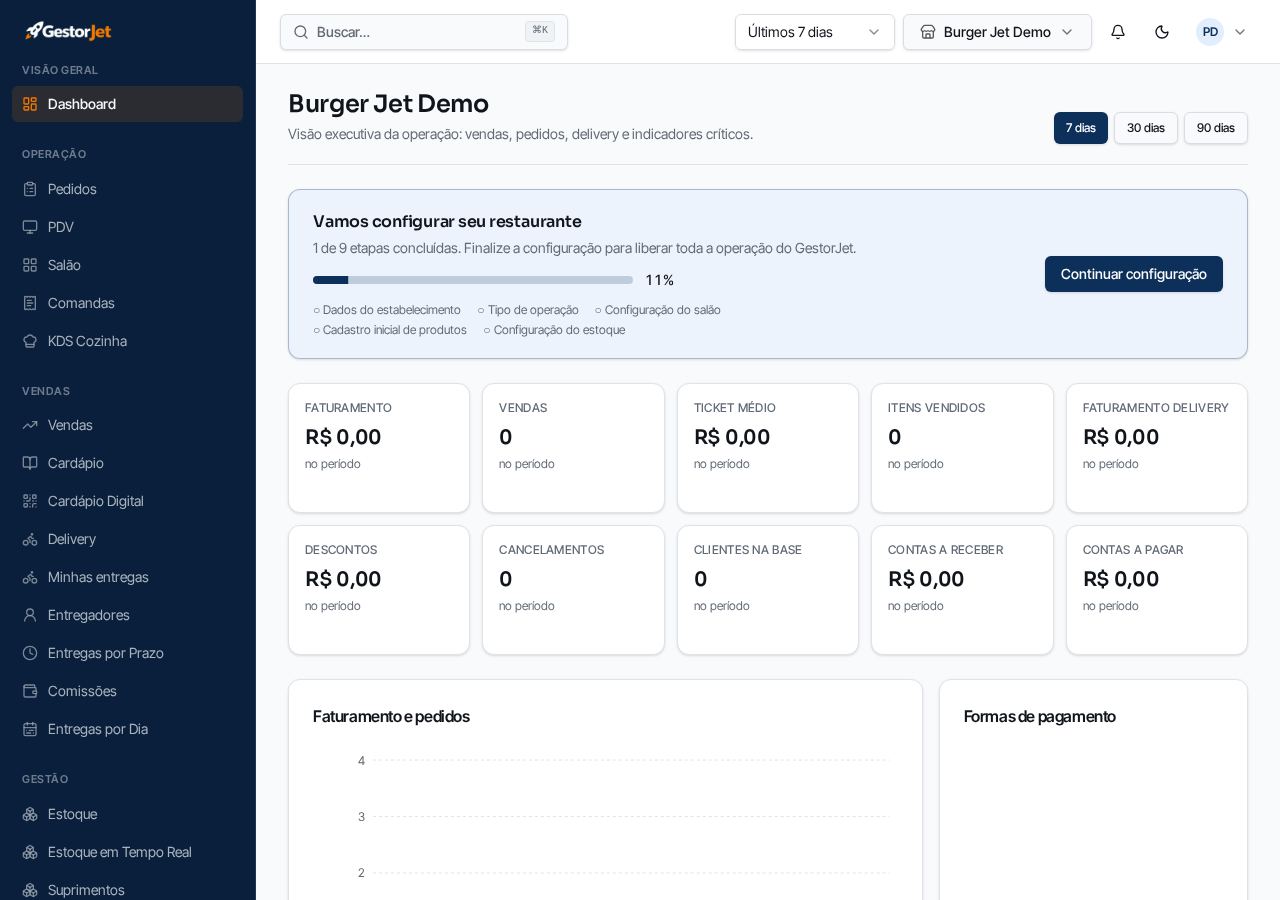Viewport: 1280px width, 900px height.
Task: Click the Comissões coins icon
Action: 30,691
